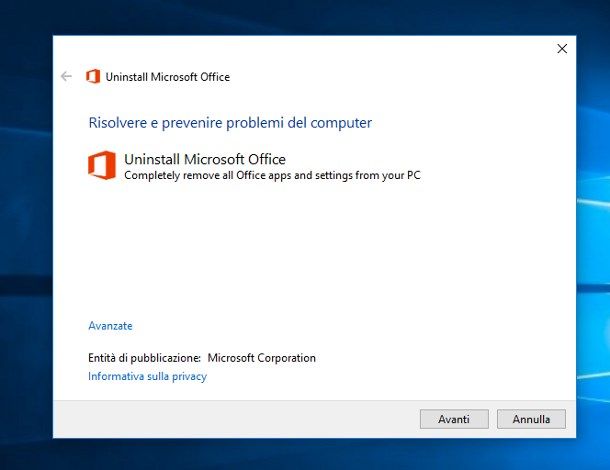Click Avanti to proceed with uninstall
Screen dimensions: 610x470
454,419
